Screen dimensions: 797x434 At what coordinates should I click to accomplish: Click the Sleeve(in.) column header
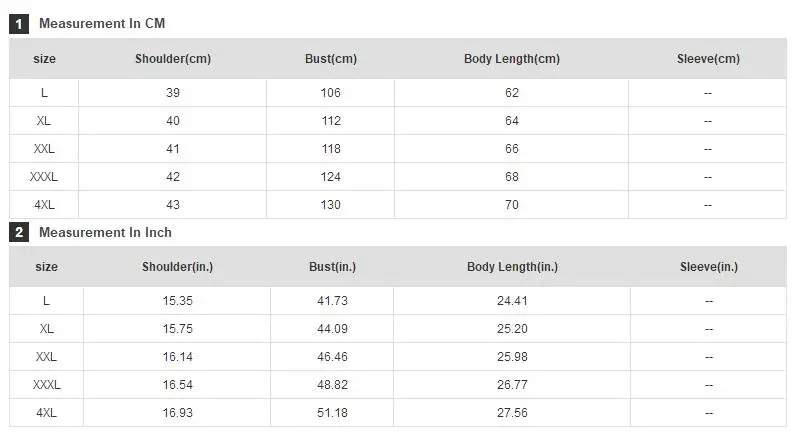(x=709, y=267)
